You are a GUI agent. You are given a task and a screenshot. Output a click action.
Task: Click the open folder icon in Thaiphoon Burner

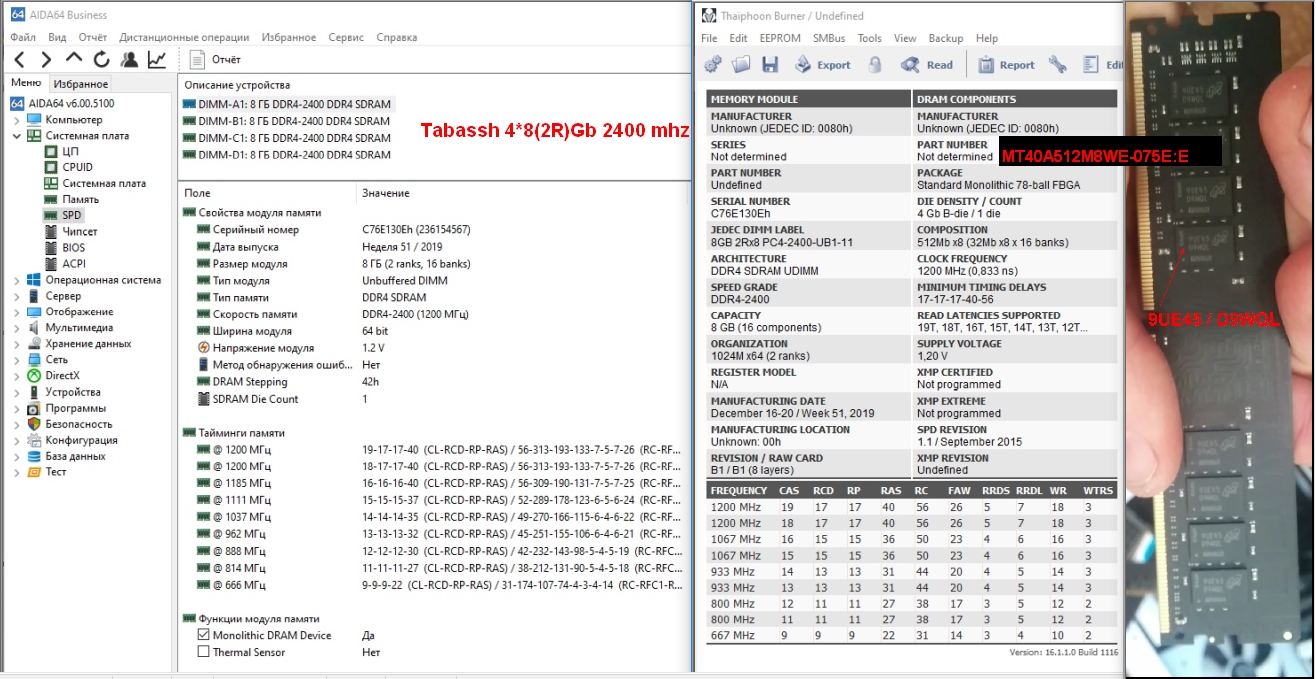tap(741, 65)
